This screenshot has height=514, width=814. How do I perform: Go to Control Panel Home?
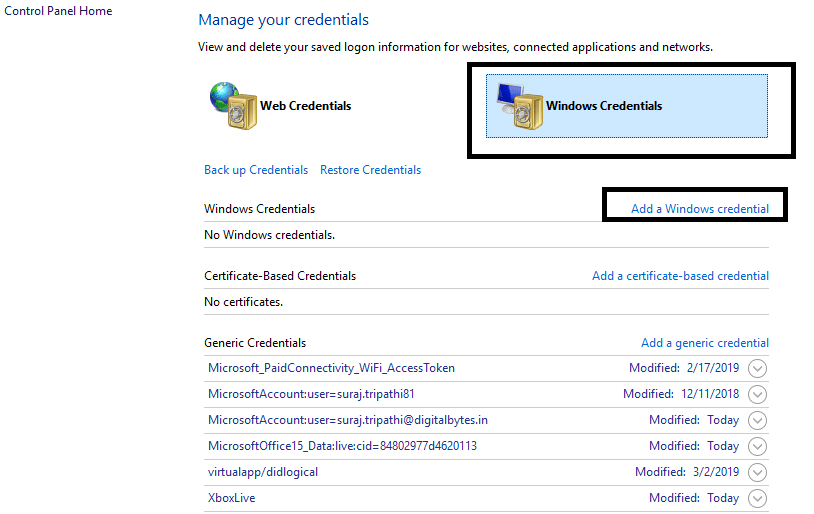click(58, 11)
